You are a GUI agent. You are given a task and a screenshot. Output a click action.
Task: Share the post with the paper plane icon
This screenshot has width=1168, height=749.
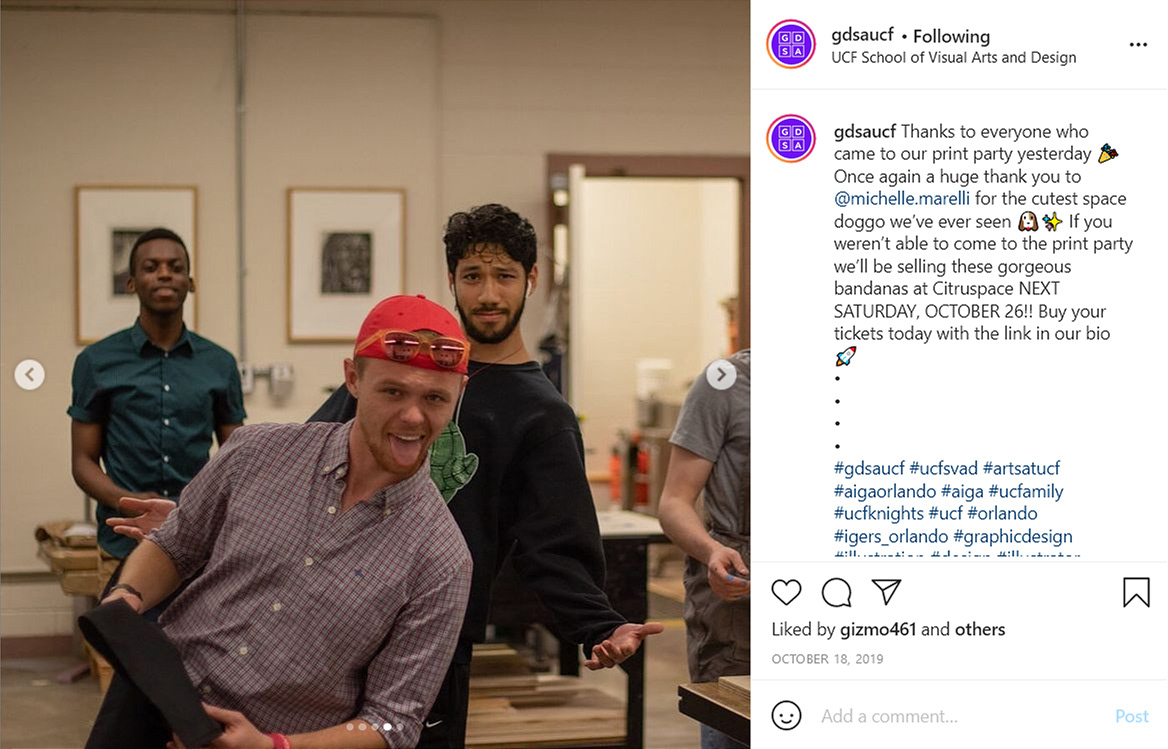[x=887, y=591]
